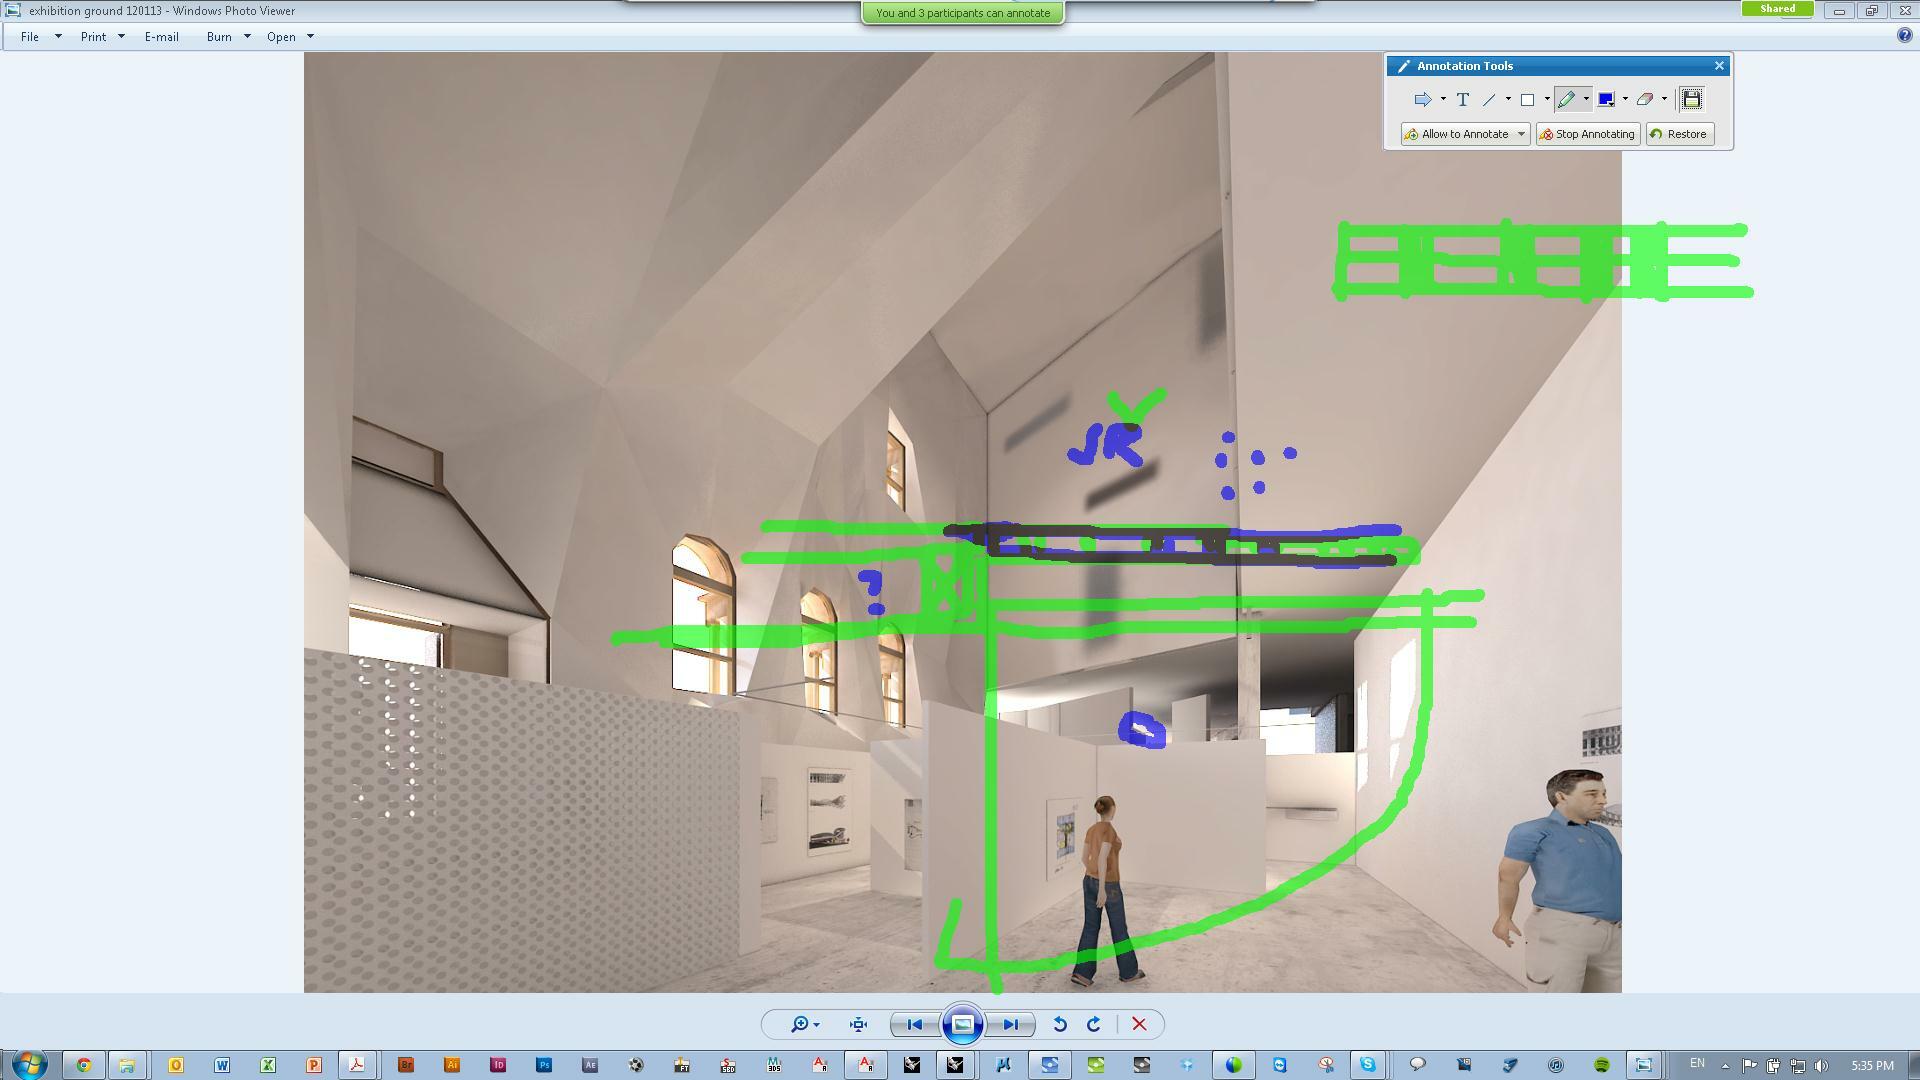Expand the arrow pointer tool dropdown
The image size is (1920, 1080).
tap(1443, 99)
